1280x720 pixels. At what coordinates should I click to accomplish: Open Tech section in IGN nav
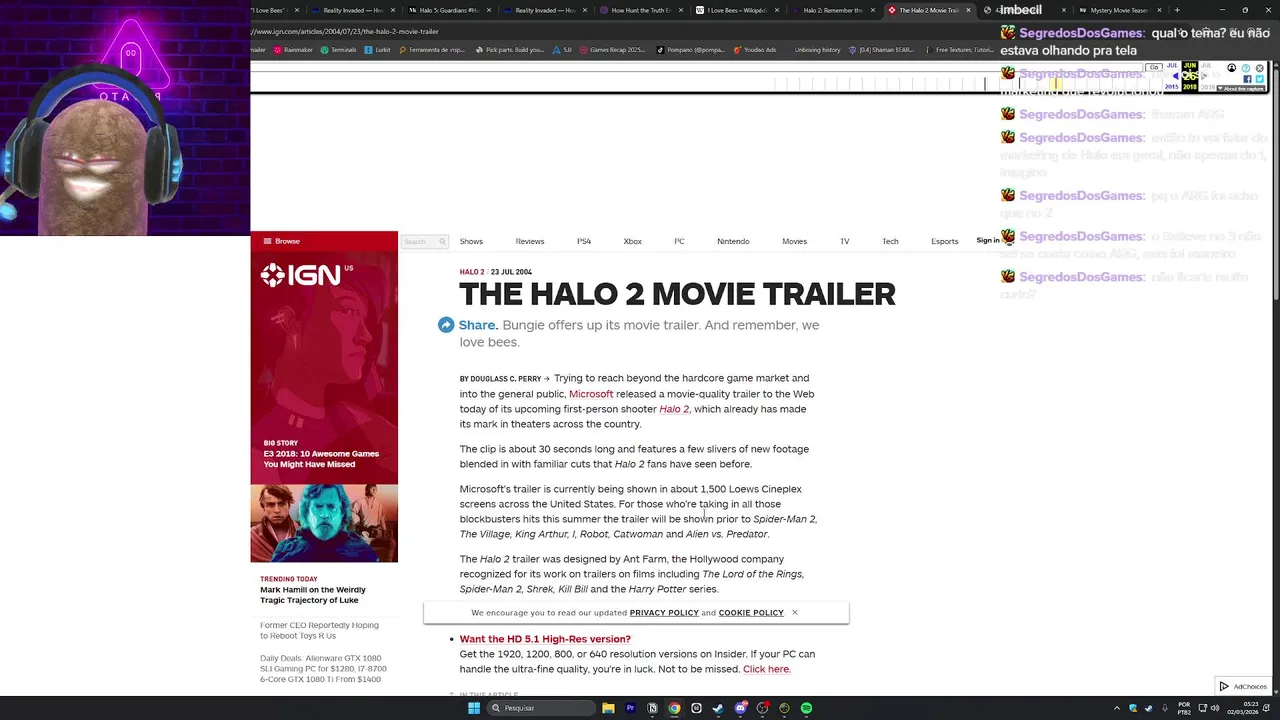click(890, 241)
